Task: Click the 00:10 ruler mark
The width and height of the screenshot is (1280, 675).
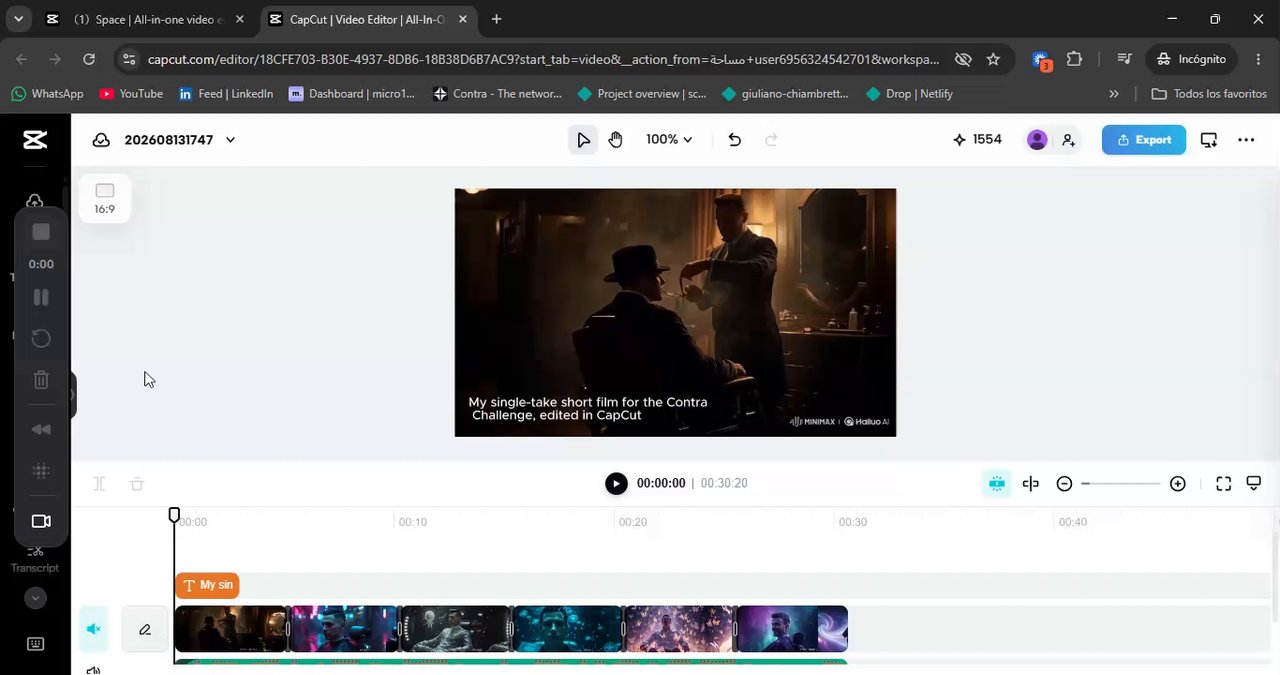Action: [x=413, y=522]
